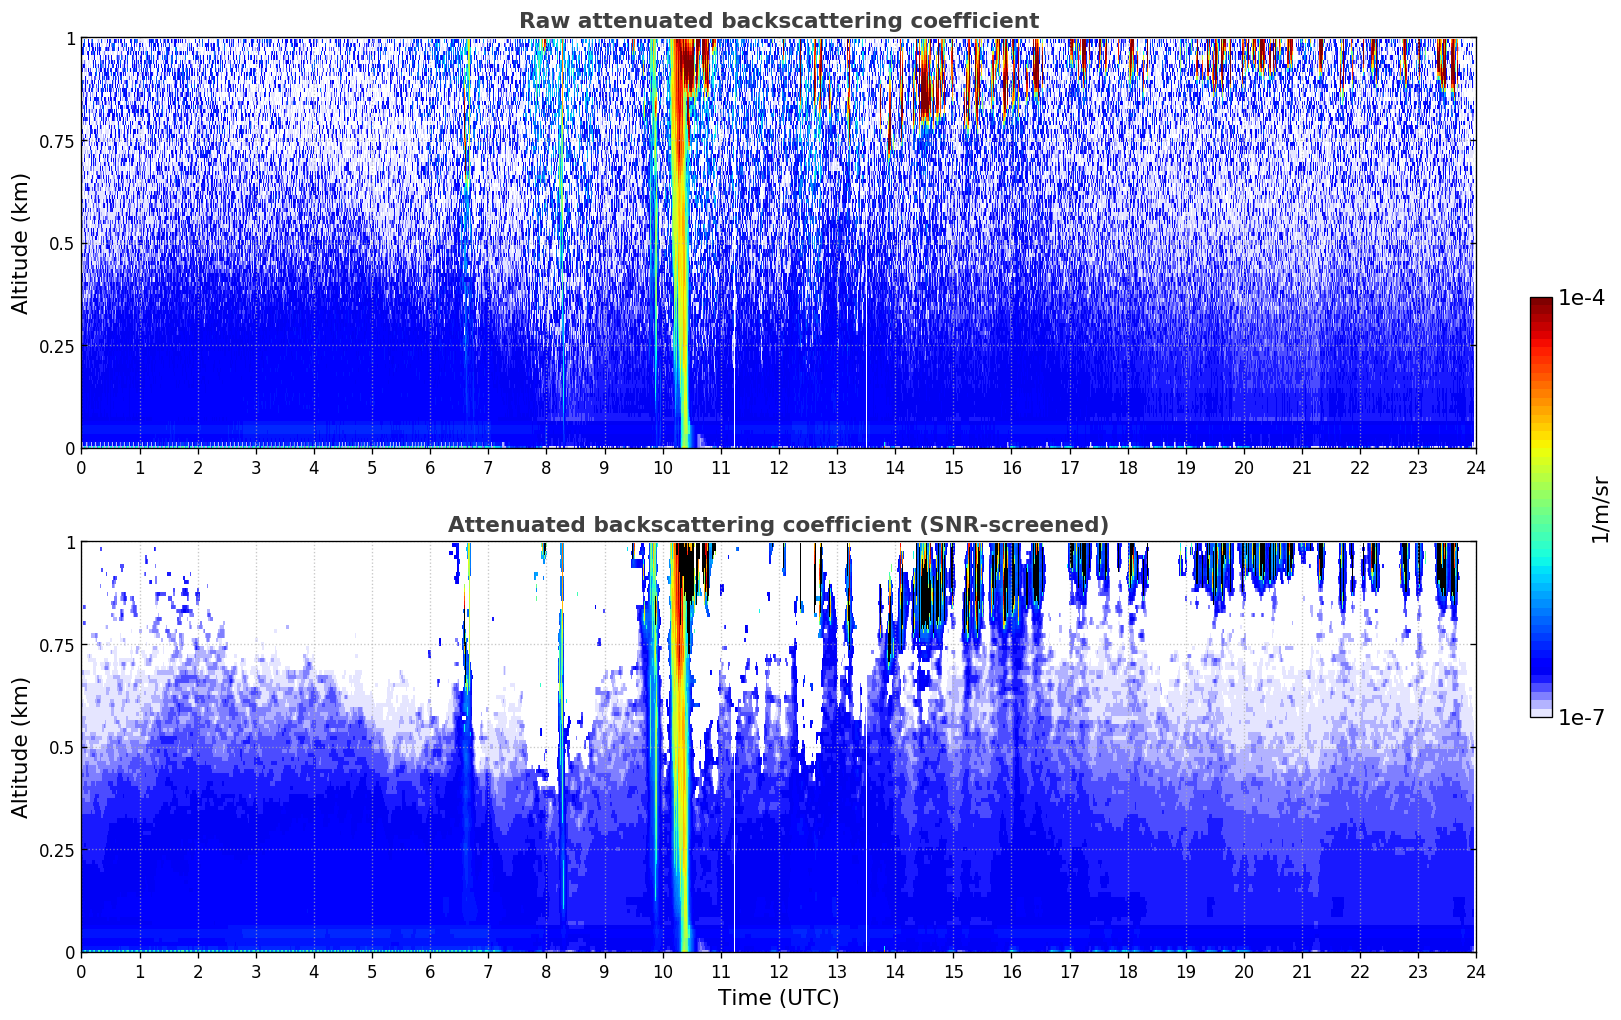Click time tick "6" under the SNR-screened plot
This screenshot has height=1020, width=1621.
[430, 971]
